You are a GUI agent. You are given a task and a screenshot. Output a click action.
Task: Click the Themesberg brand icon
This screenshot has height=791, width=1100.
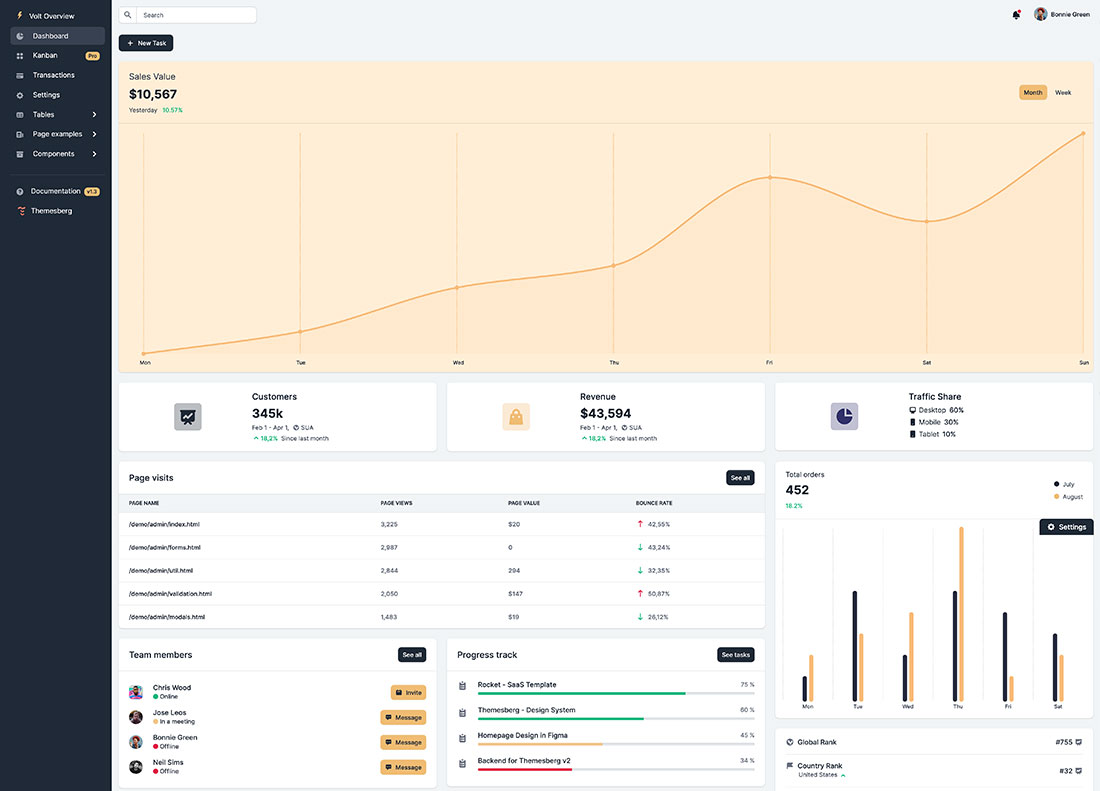pos(19,210)
